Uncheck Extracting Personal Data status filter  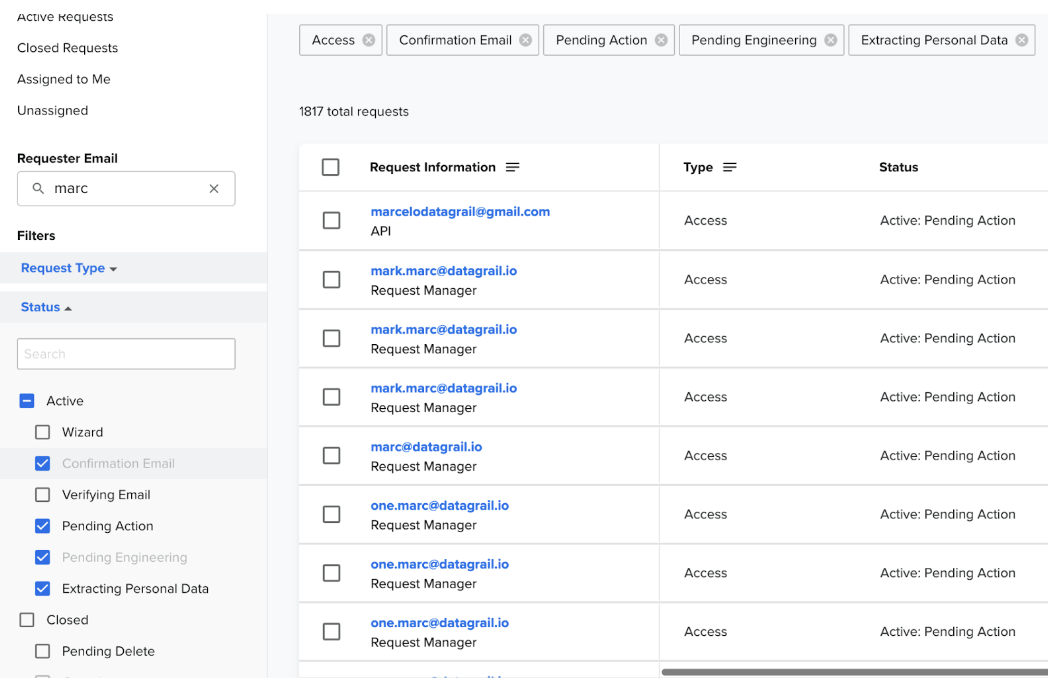[42, 589]
